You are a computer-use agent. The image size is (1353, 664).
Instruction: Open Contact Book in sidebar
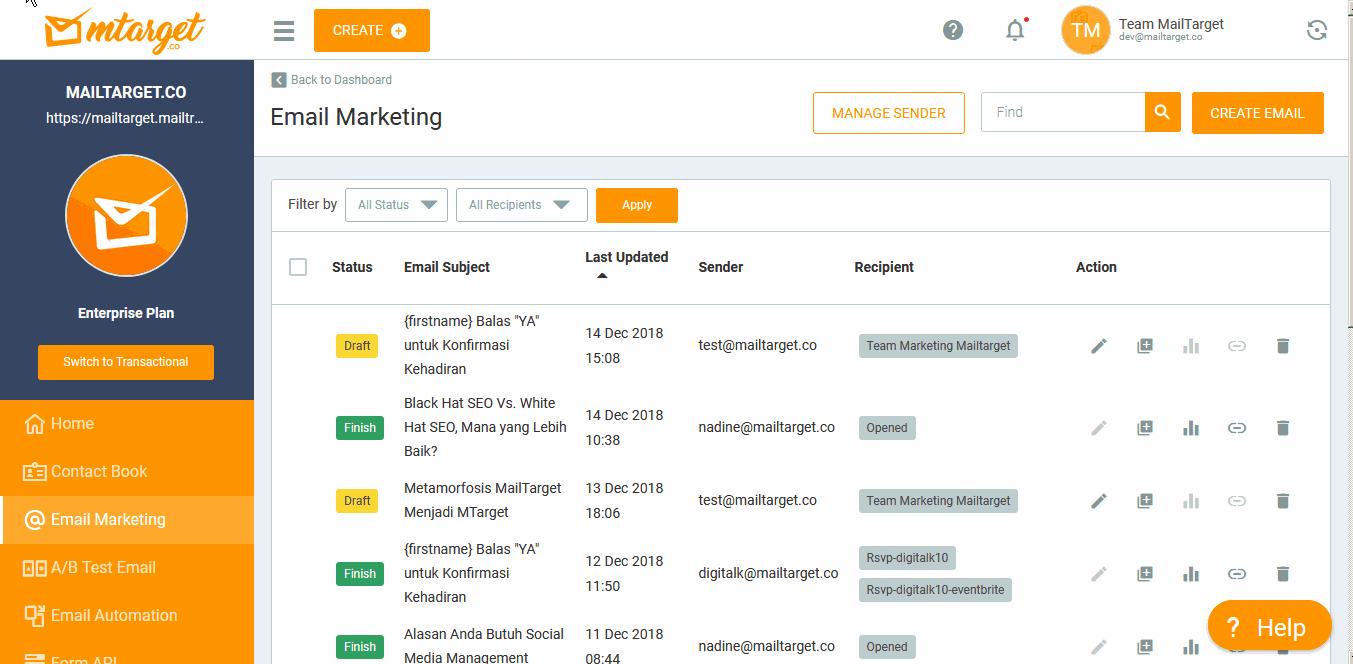point(126,472)
